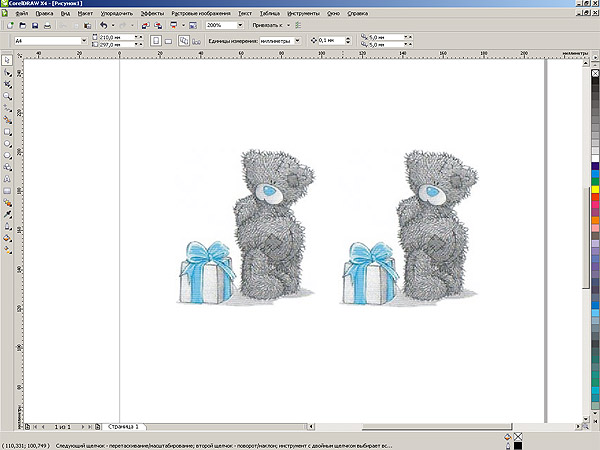
Task: Add page before via left page icon
Action: click(28, 426)
